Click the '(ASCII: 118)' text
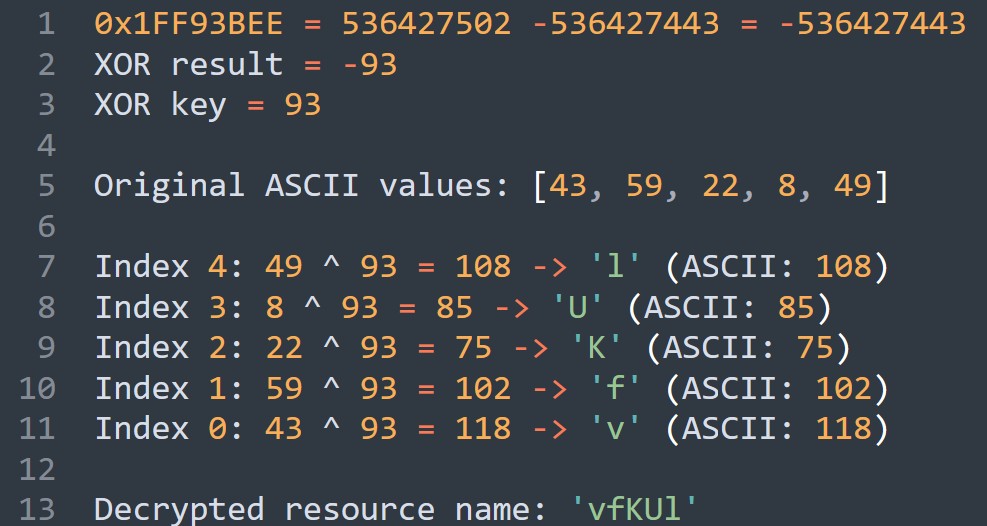Image resolution: width=987 pixels, height=526 pixels. [x=775, y=428]
